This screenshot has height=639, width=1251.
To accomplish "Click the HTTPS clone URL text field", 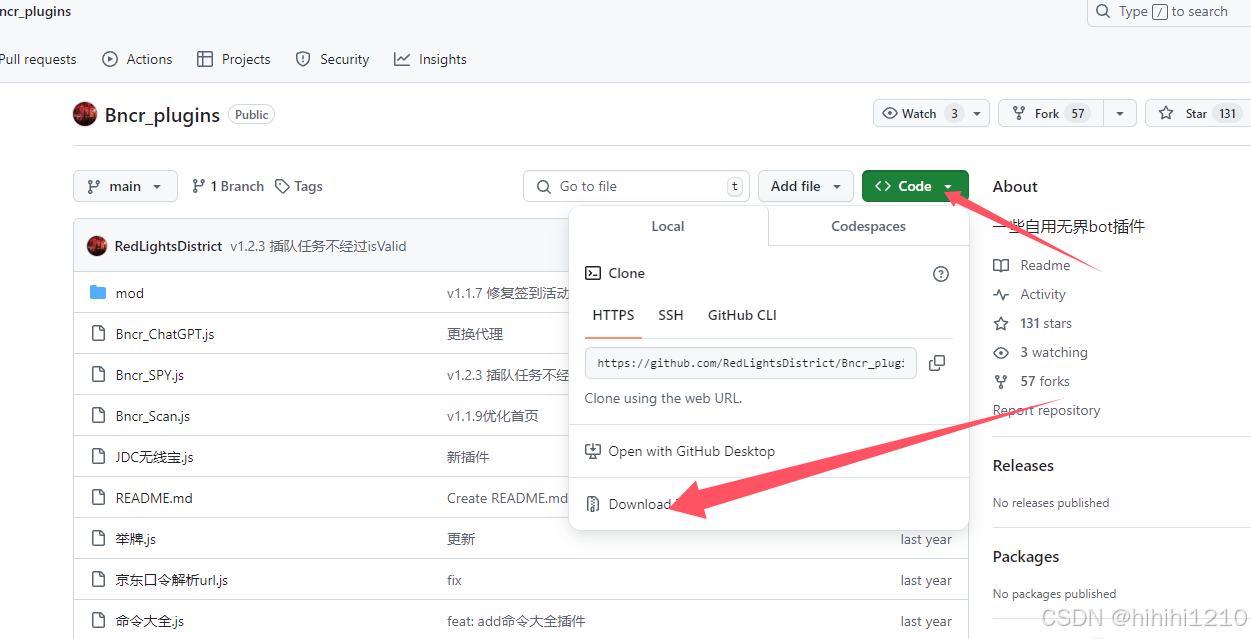I will [x=751, y=363].
